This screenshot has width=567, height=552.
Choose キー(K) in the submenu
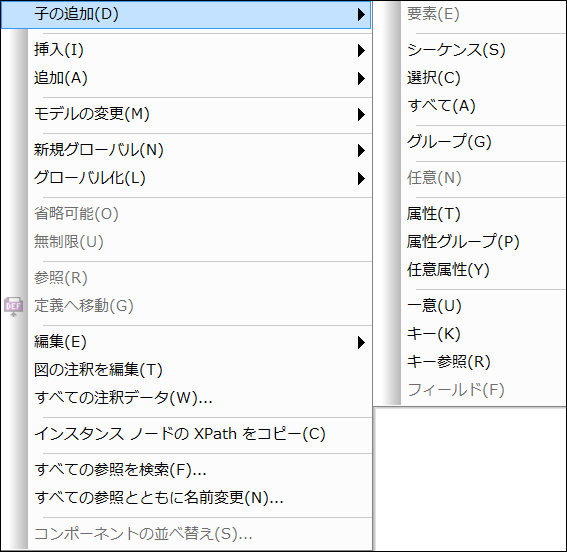click(x=470, y=334)
